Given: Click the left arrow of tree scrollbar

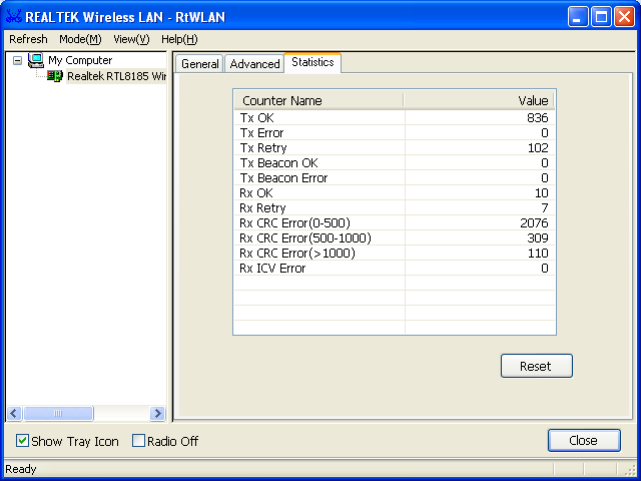Looking at the screenshot, I should (13, 413).
